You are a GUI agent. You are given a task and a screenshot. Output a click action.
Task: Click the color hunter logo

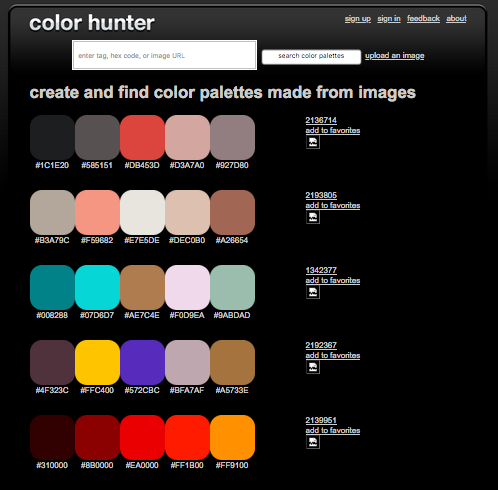click(92, 23)
